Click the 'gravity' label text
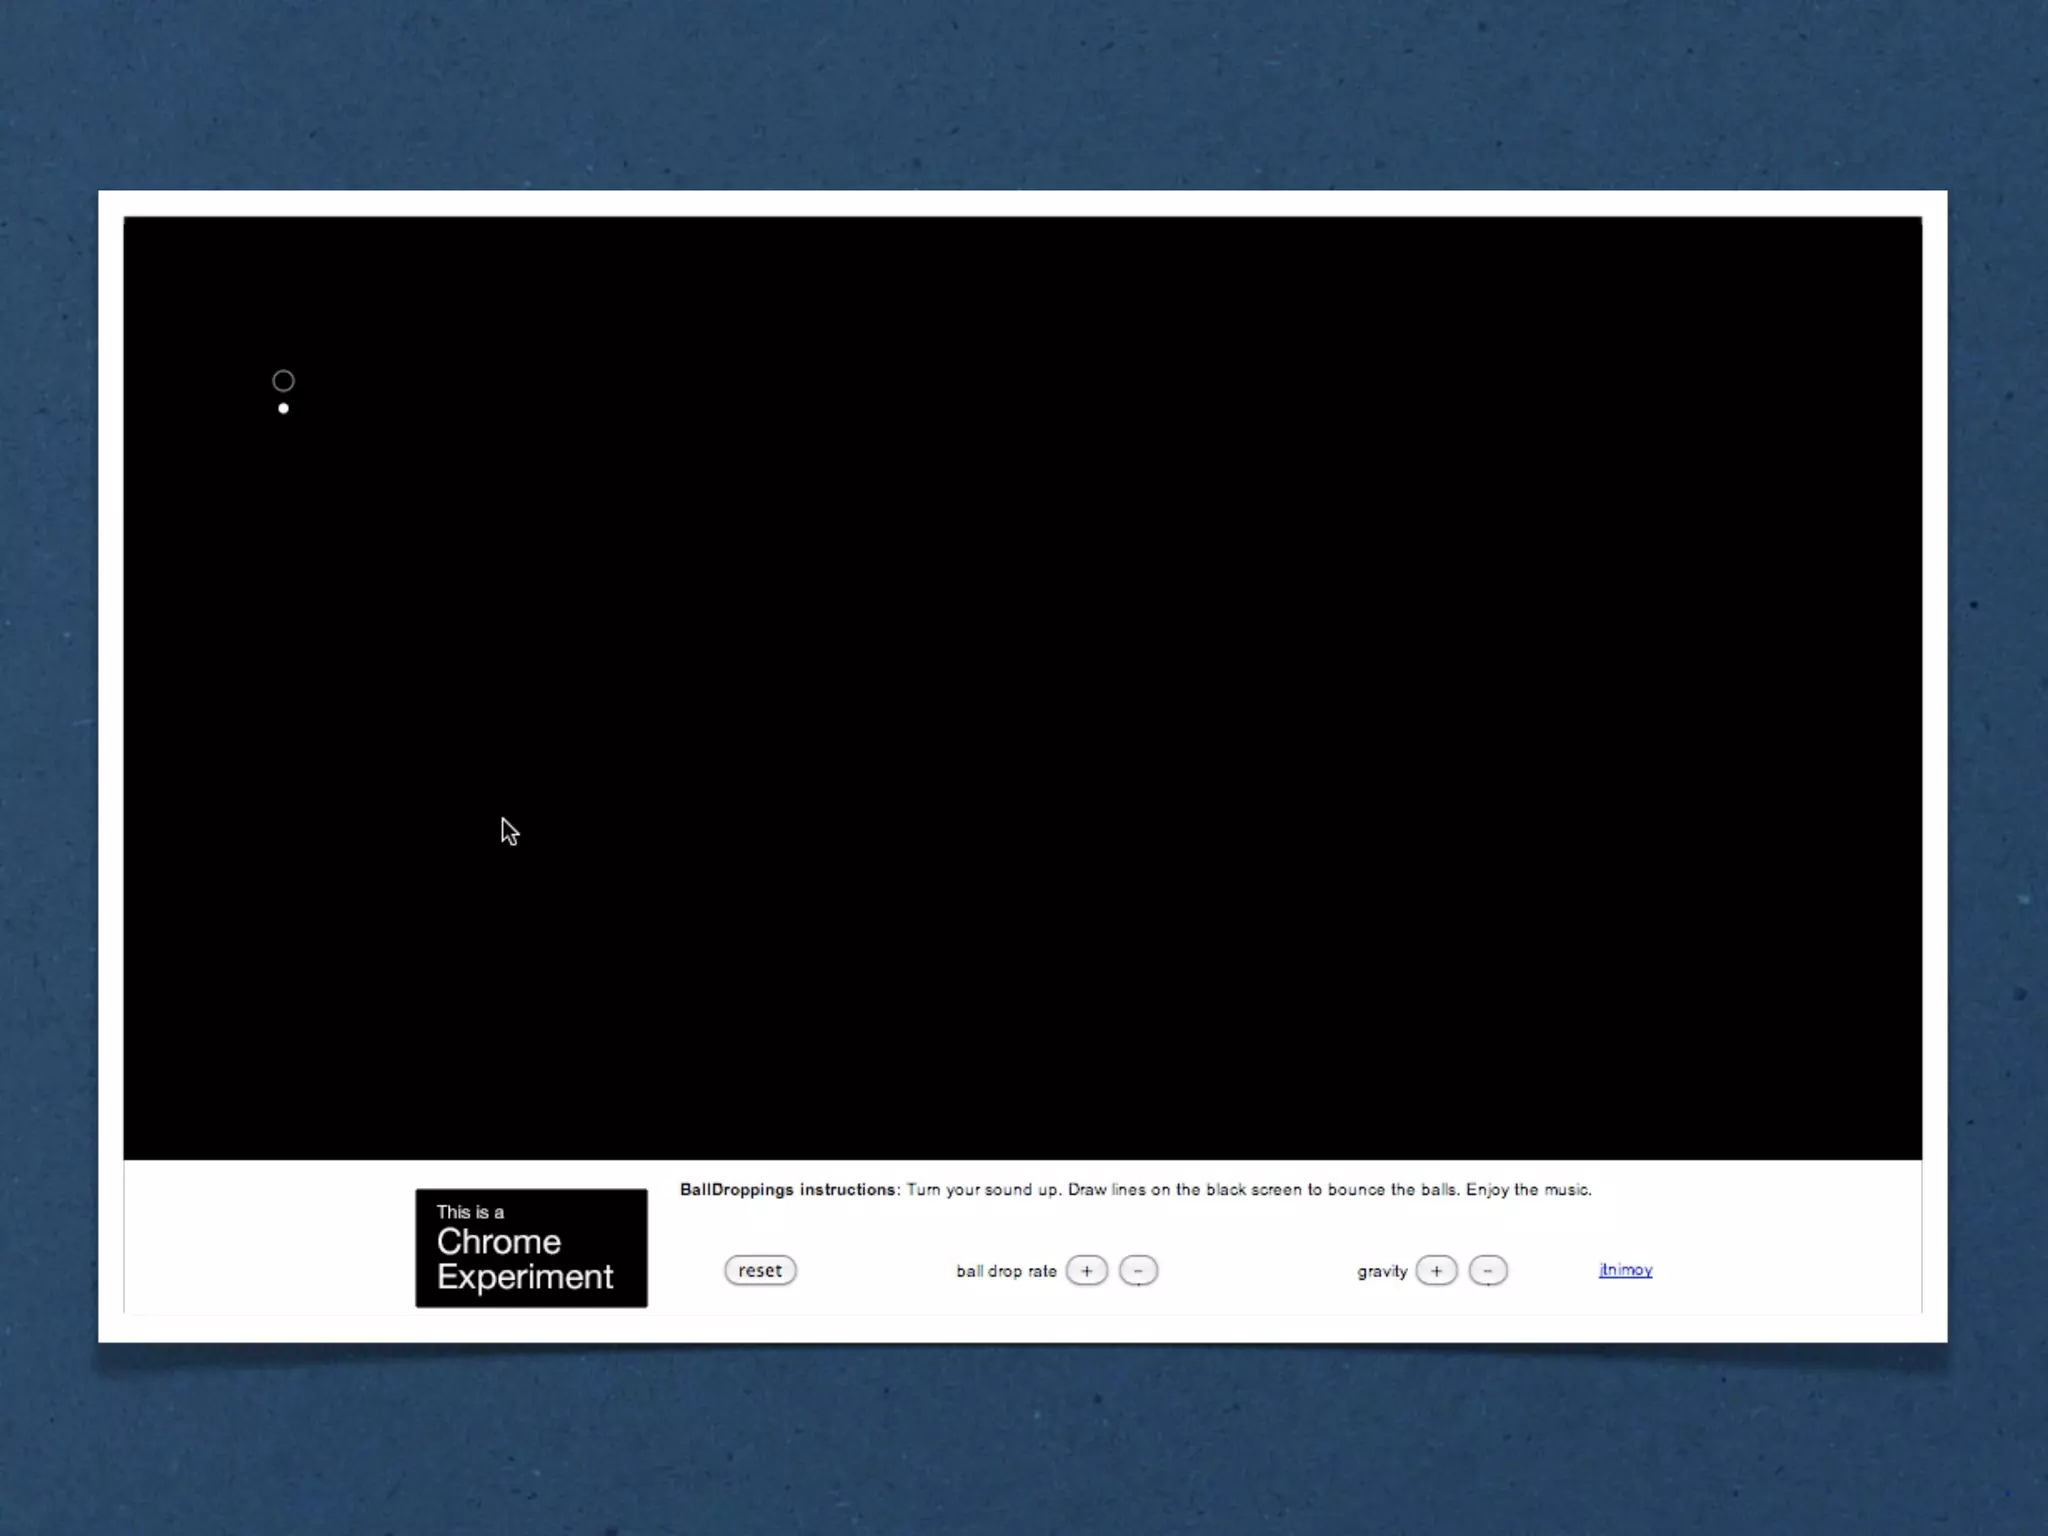2048x1536 pixels. pyautogui.click(x=1382, y=1271)
